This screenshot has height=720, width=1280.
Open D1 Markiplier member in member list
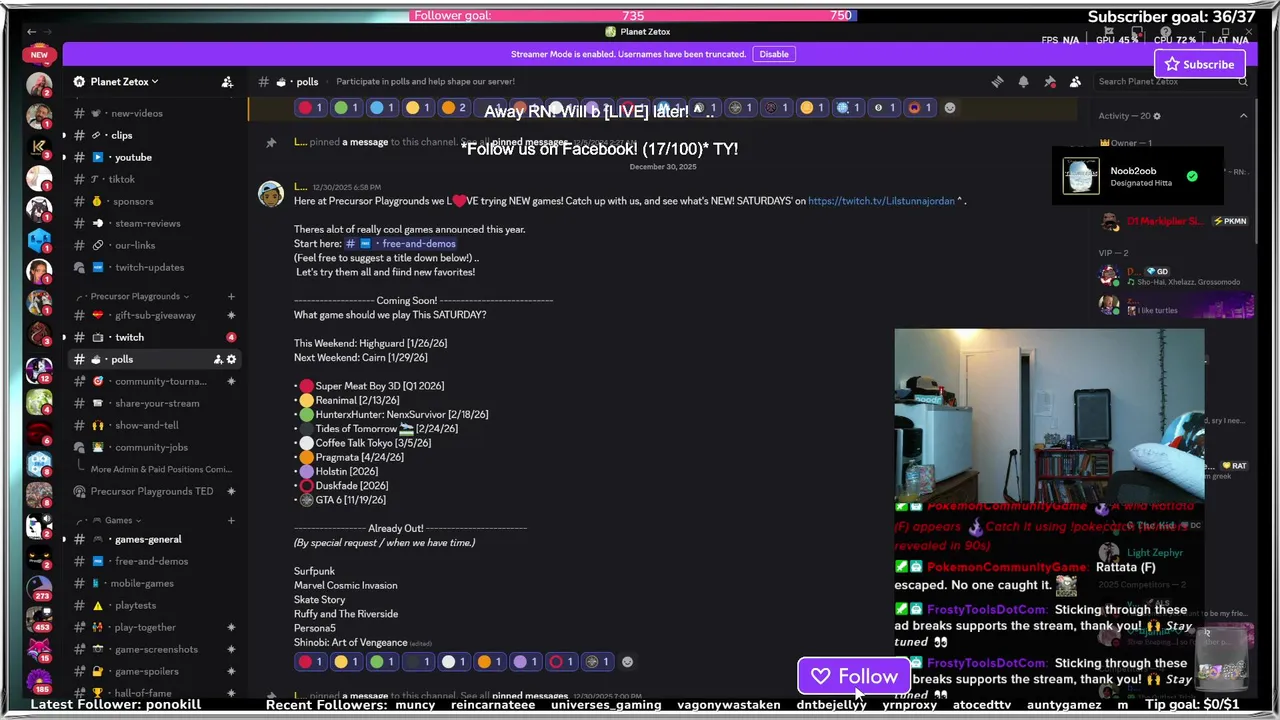[1175, 221]
